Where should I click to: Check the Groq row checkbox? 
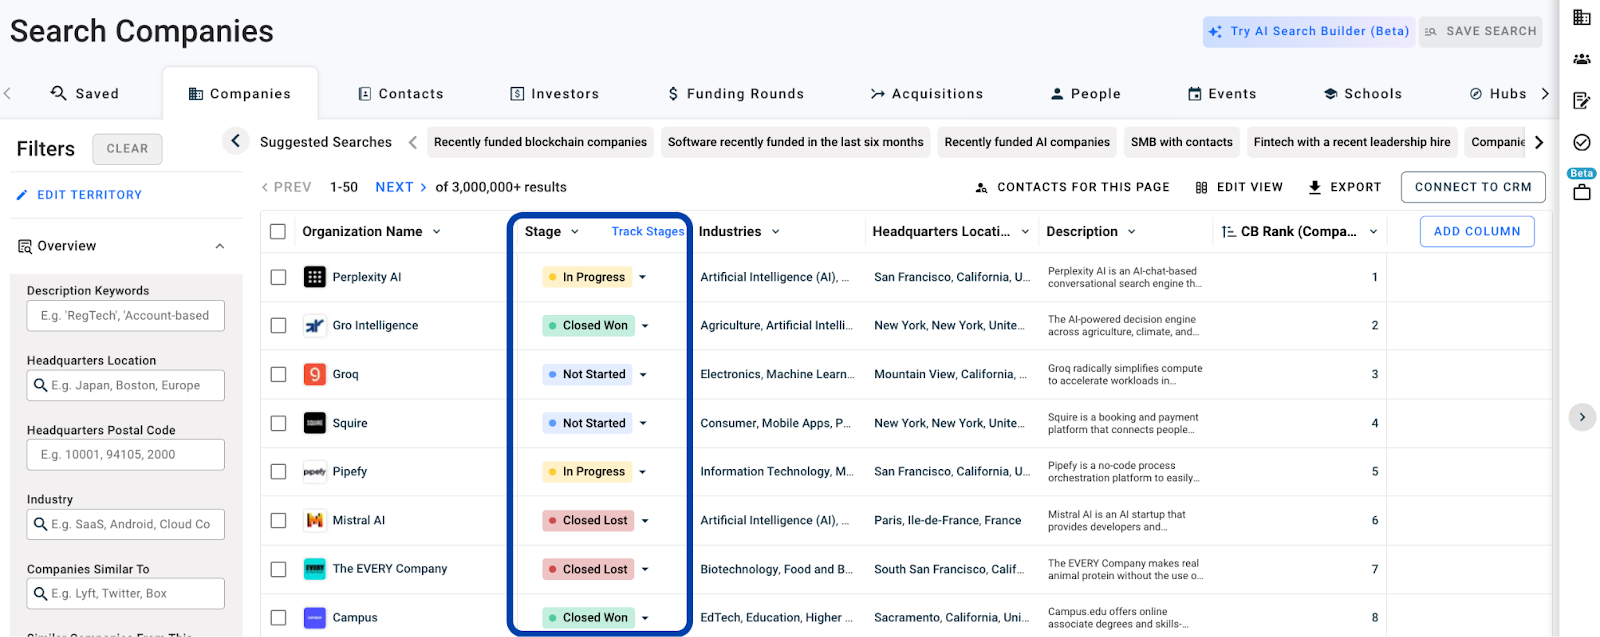278,374
